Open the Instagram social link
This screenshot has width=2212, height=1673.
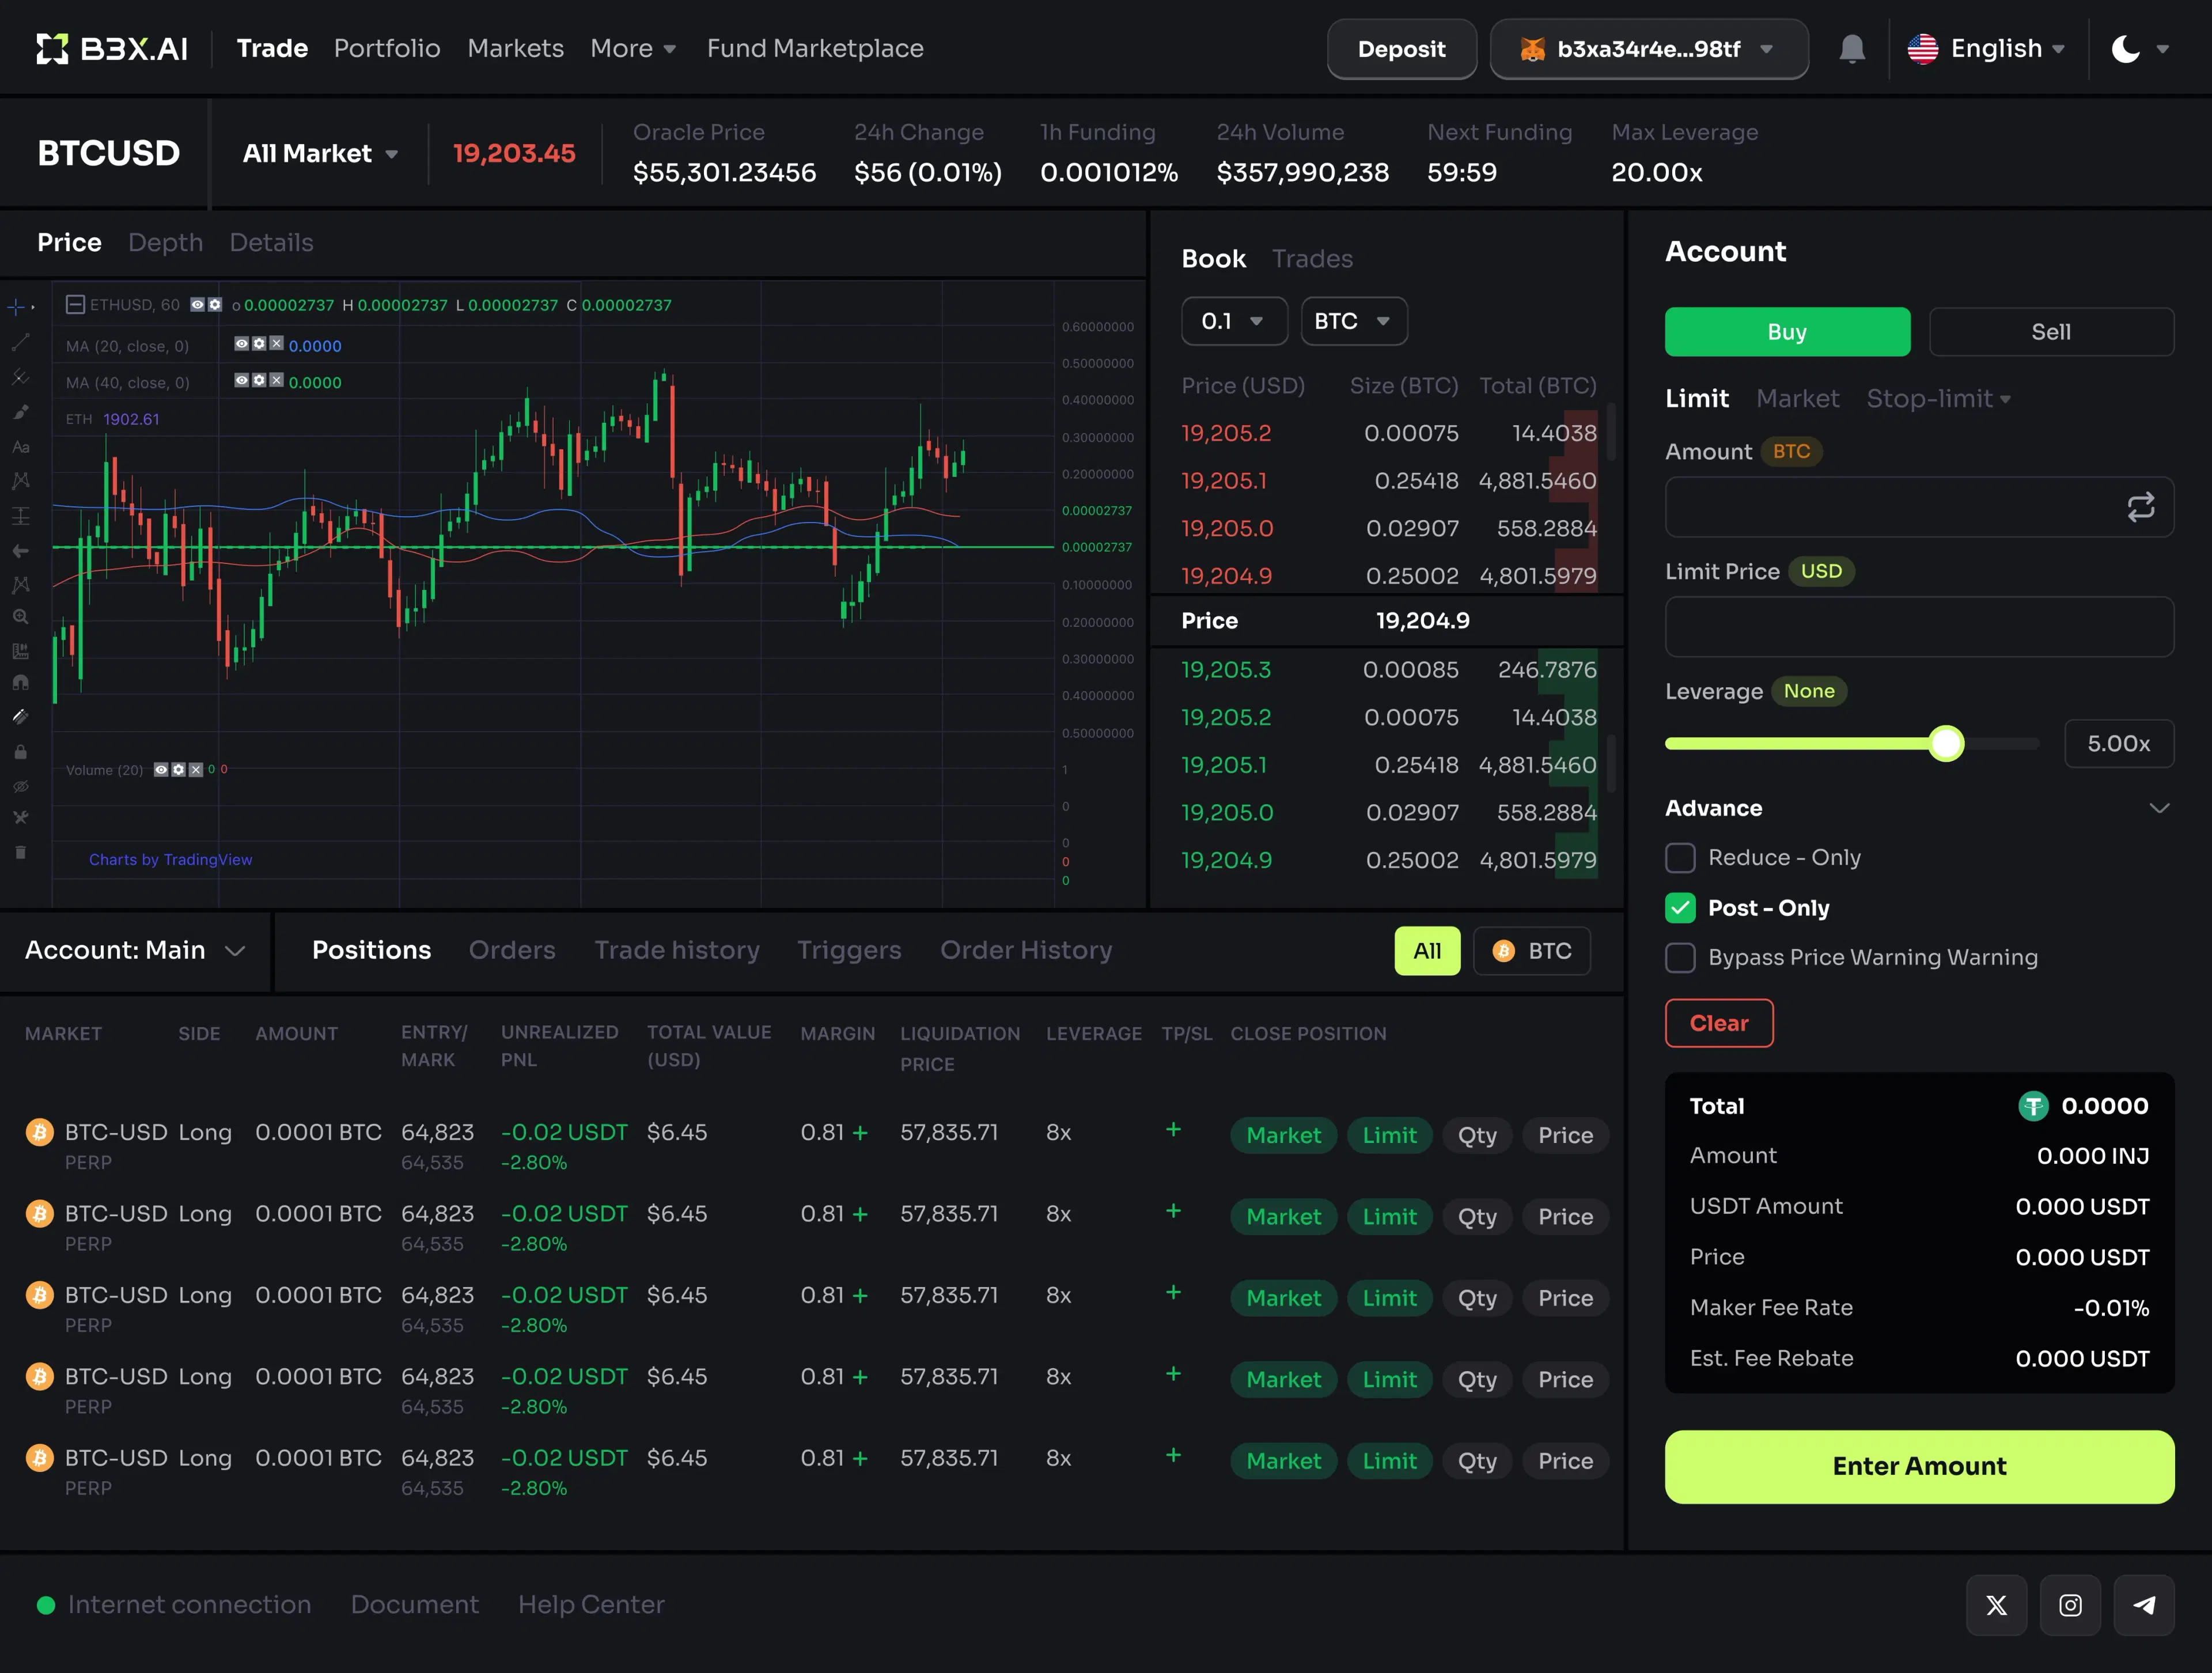point(2070,1605)
